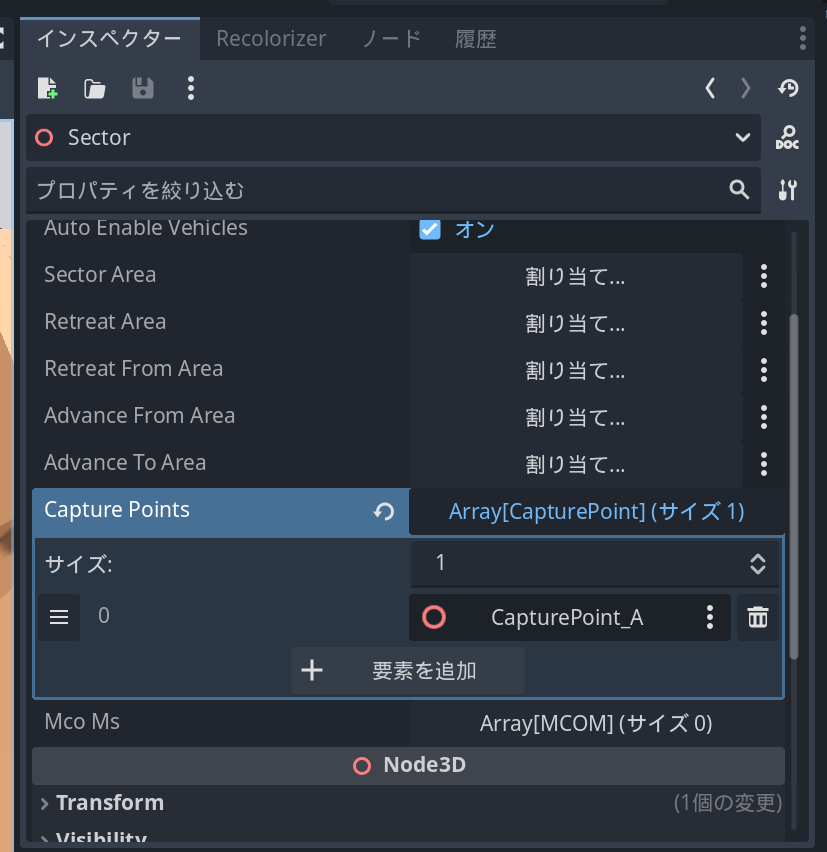The width and height of the screenshot is (827, 852).
Task: Click the 要素を追加 button
Action: 408,670
